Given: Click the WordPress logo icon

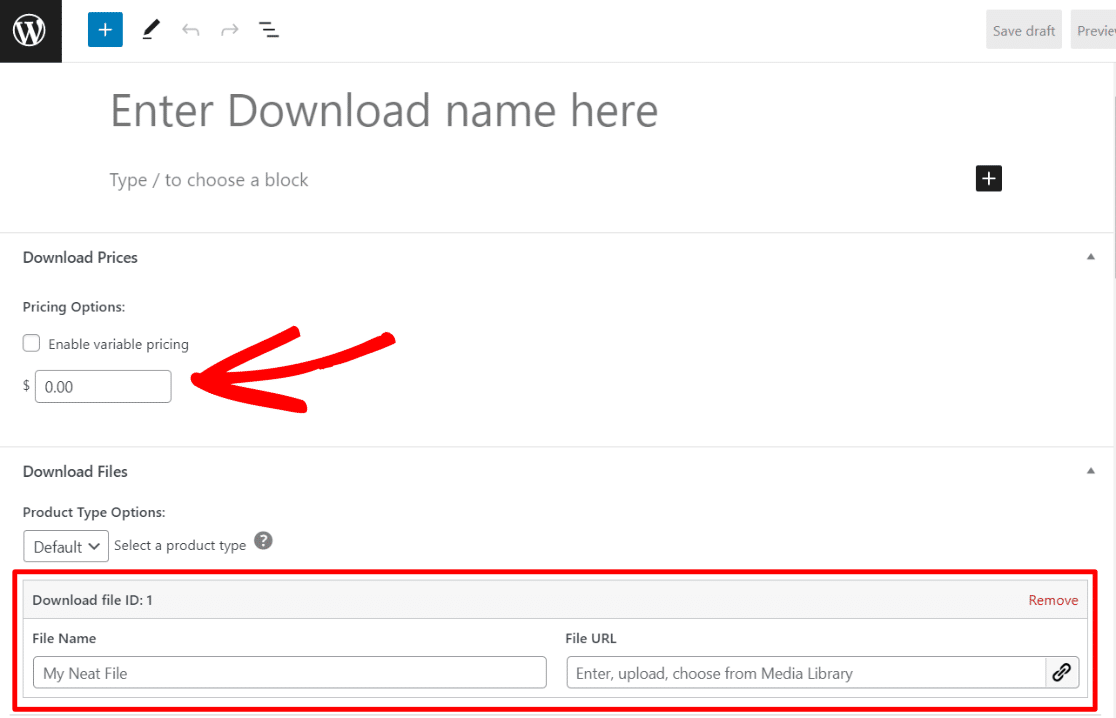Looking at the screenshot, I should pos(30,30).
